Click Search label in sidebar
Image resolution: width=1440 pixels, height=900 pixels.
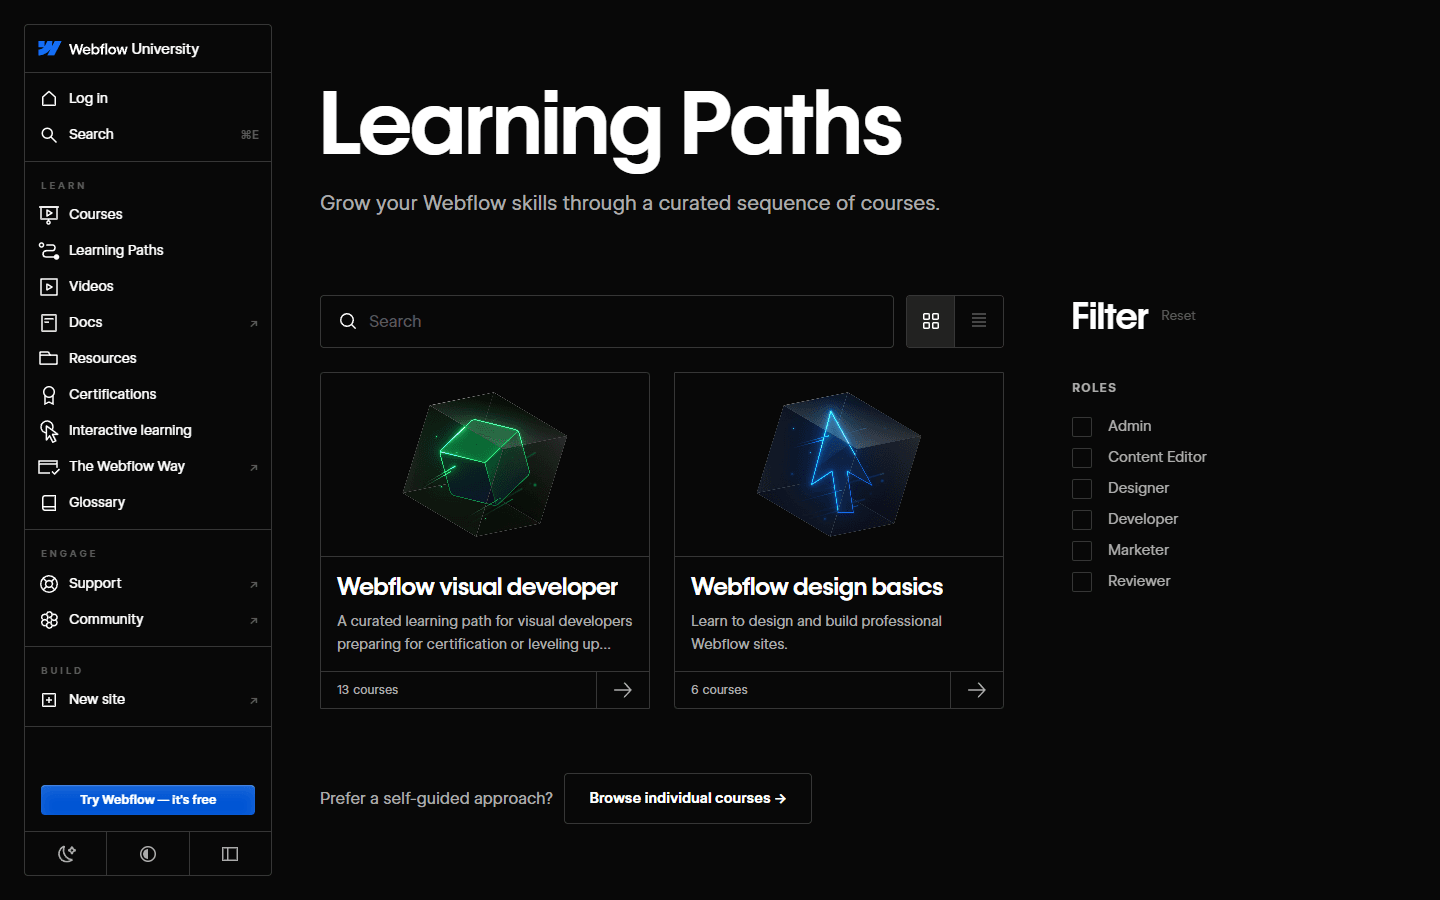click(91, 134)
